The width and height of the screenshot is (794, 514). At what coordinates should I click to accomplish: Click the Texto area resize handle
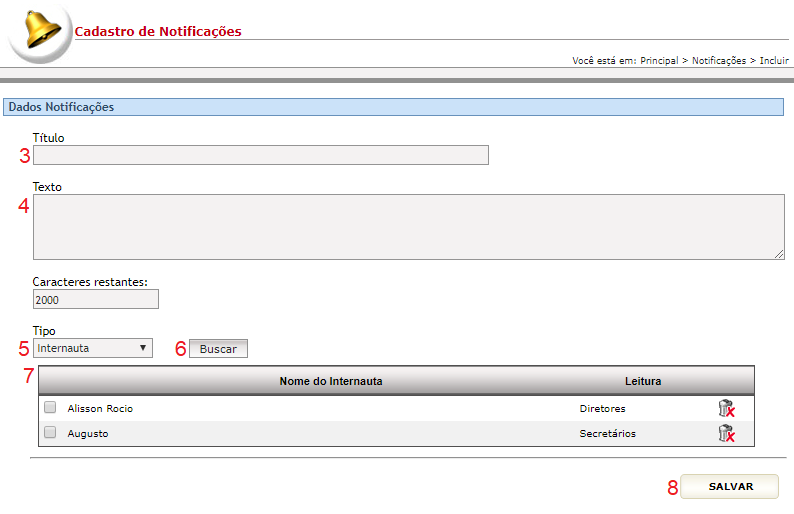coord(779,254)
